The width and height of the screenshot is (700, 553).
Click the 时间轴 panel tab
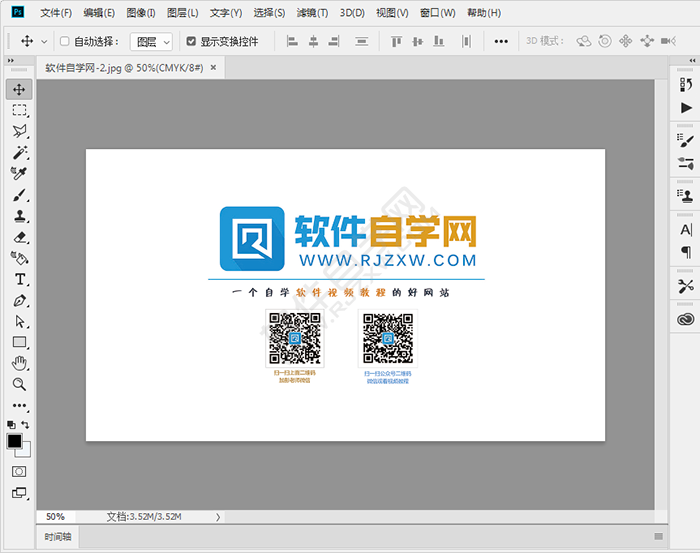click(58, 537)
